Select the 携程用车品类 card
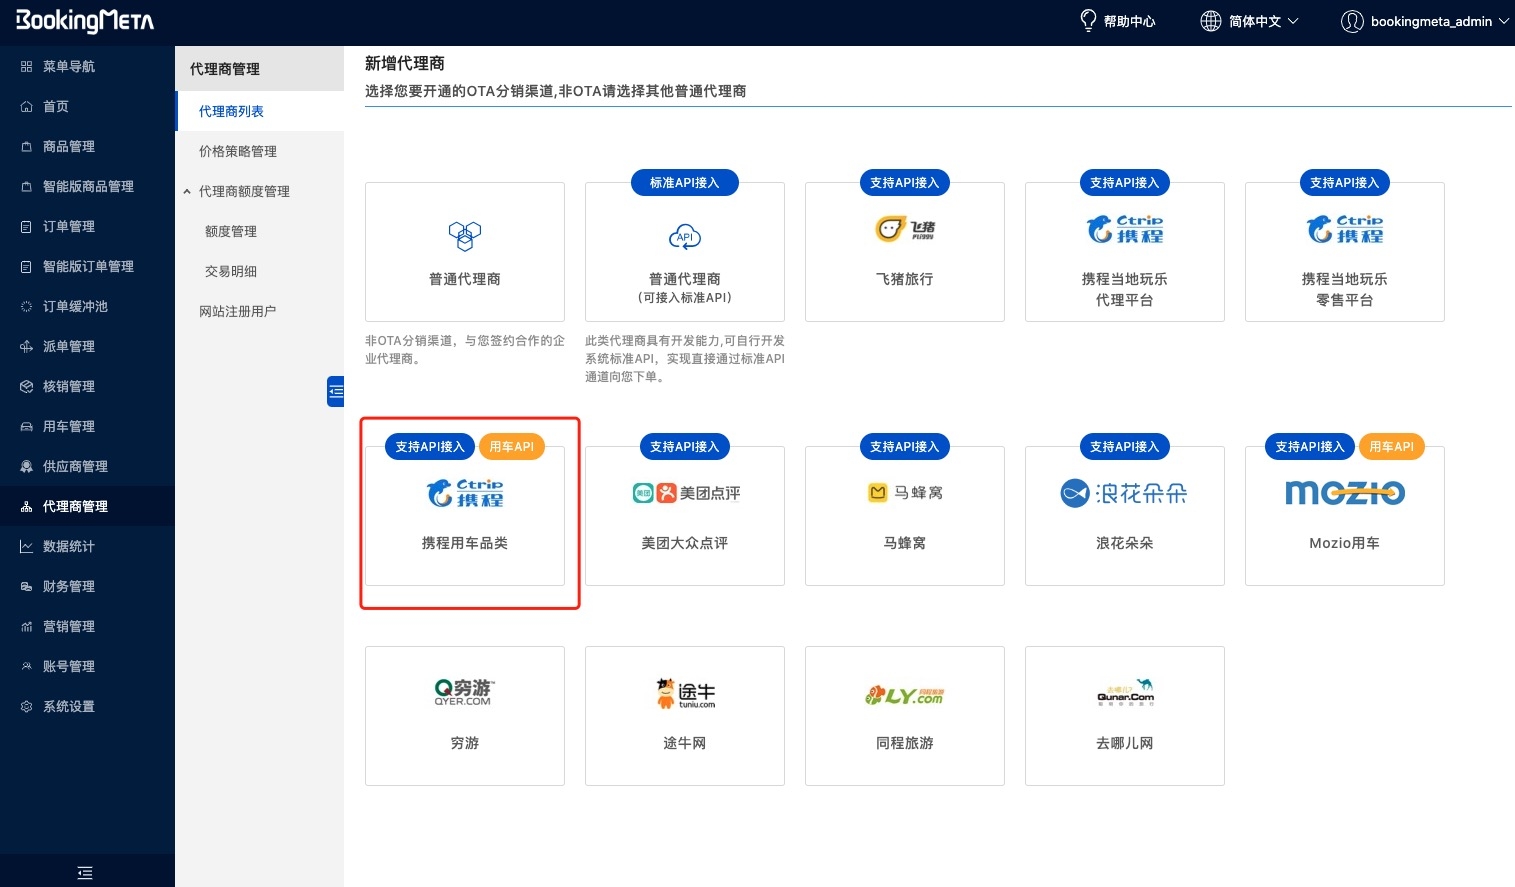Image resolution: width=1515 pixels, height=887 pixels. point(465,516)
